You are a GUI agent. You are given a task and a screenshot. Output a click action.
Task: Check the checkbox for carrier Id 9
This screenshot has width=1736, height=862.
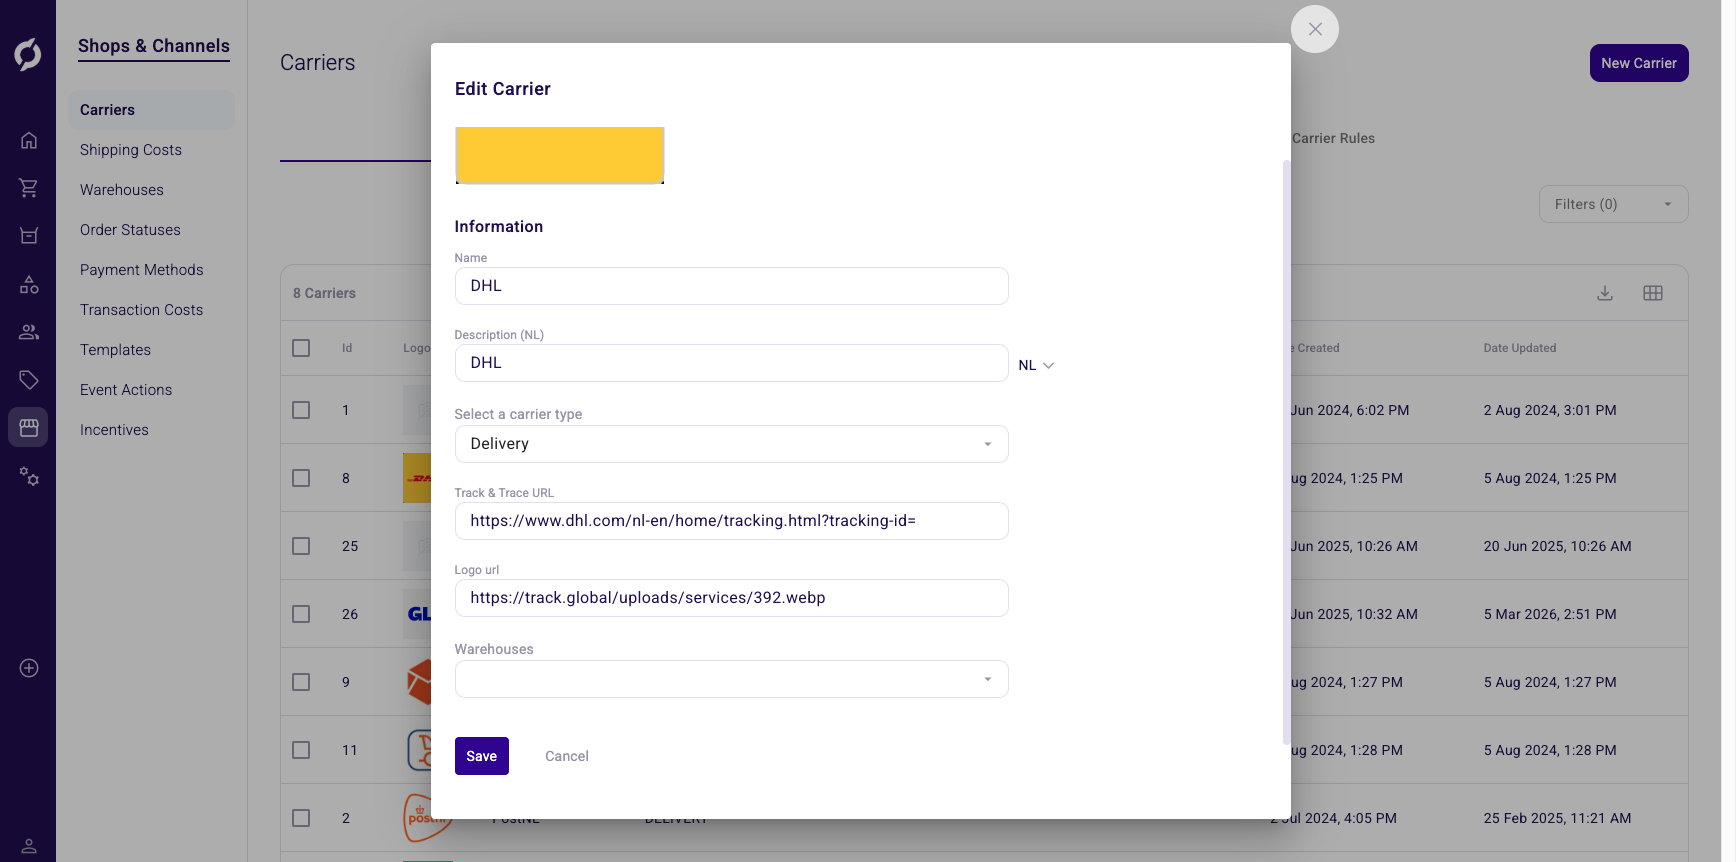(x=301, y=682)
